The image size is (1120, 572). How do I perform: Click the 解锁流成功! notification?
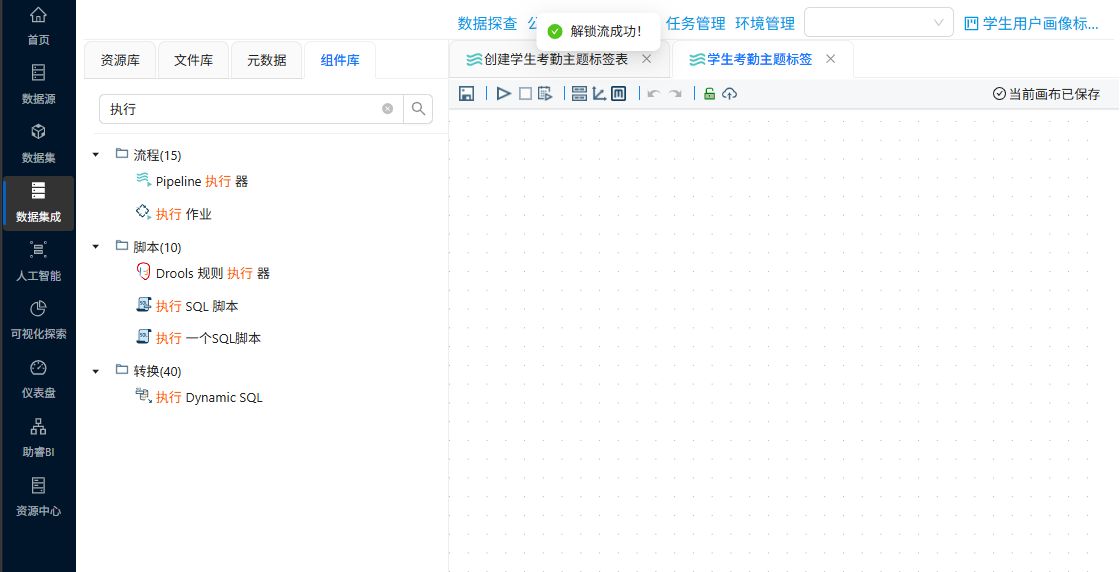[598, 31]
